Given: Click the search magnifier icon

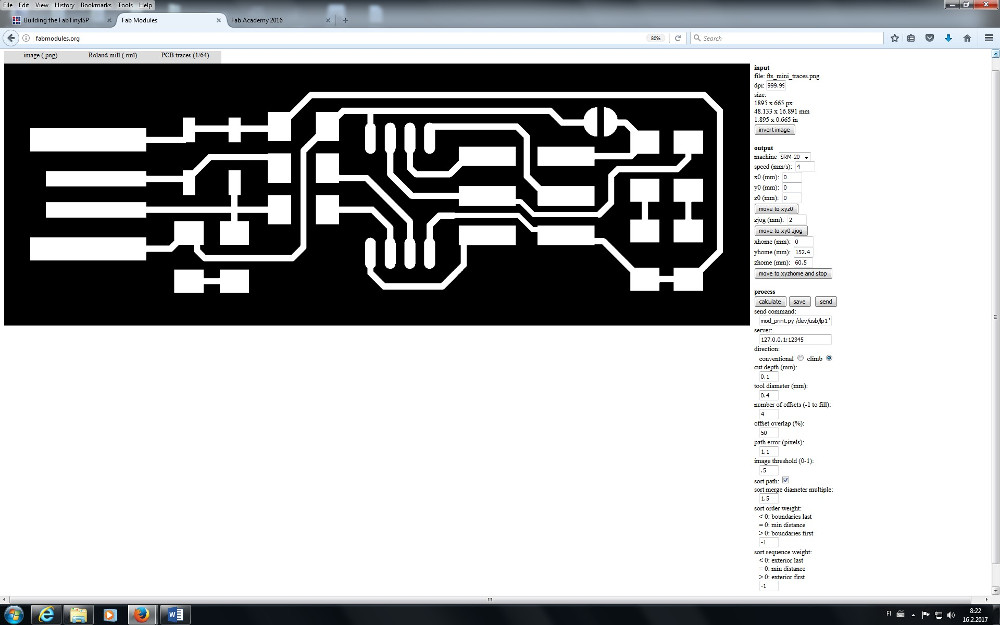Looking at the screenshot, I should point(697,38).
